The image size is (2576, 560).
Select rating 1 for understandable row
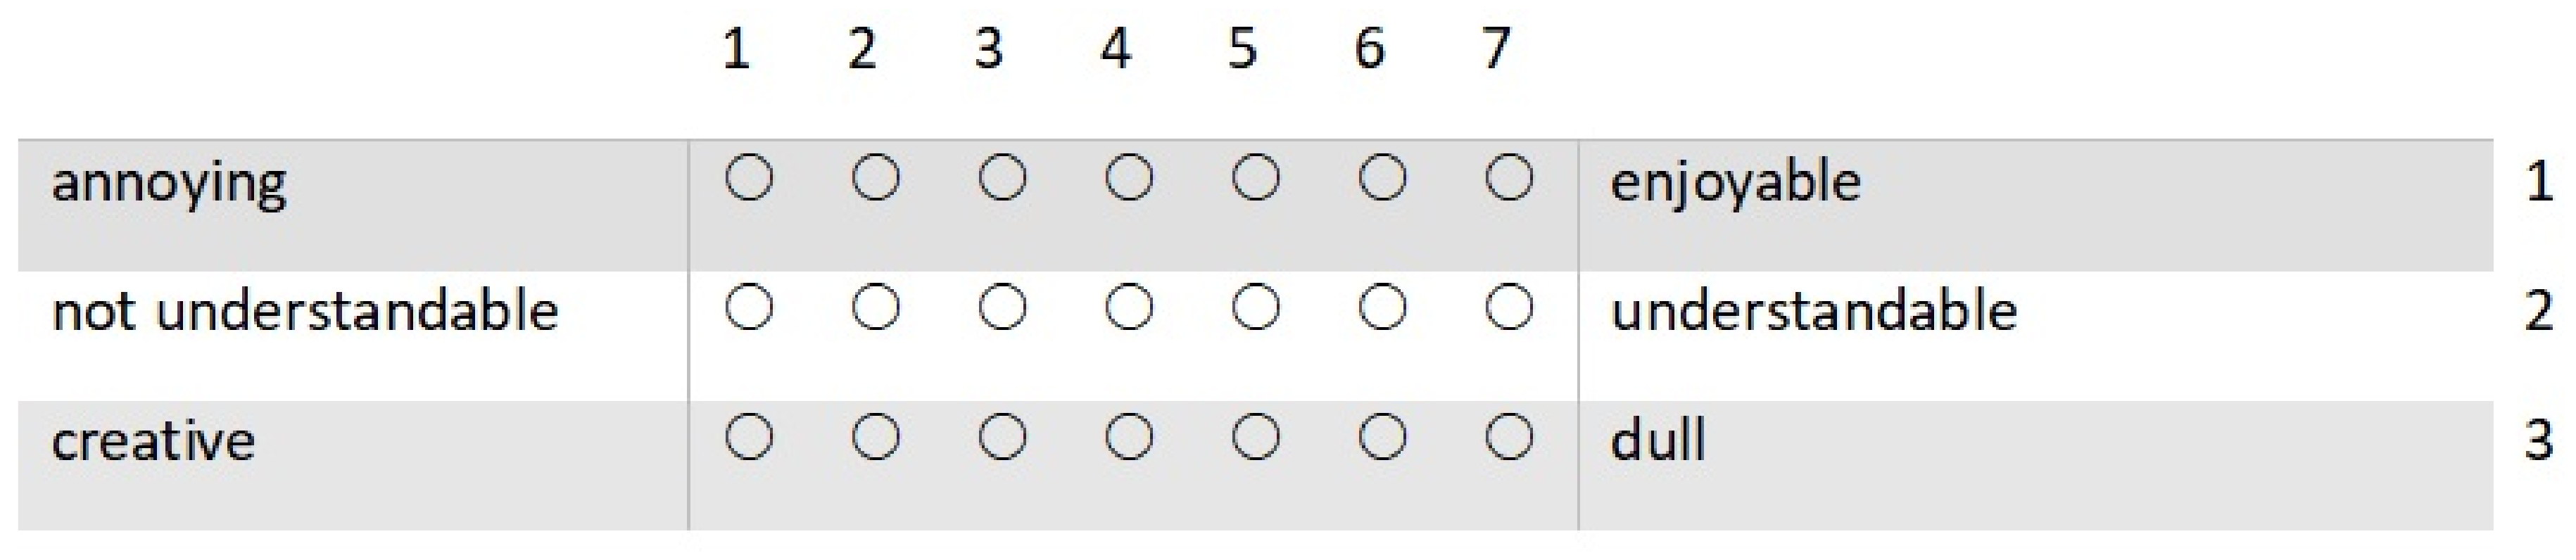click(749, 307)
